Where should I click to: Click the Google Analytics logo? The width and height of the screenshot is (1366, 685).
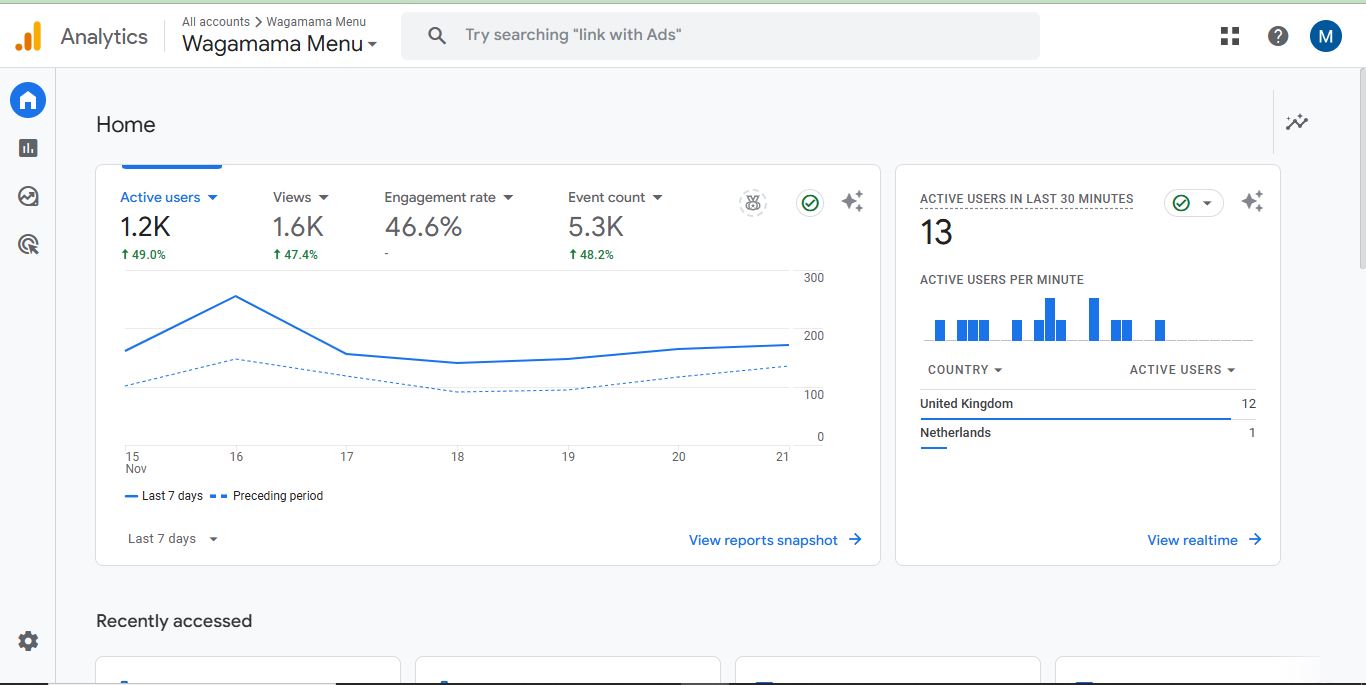[x=28, y=37]
